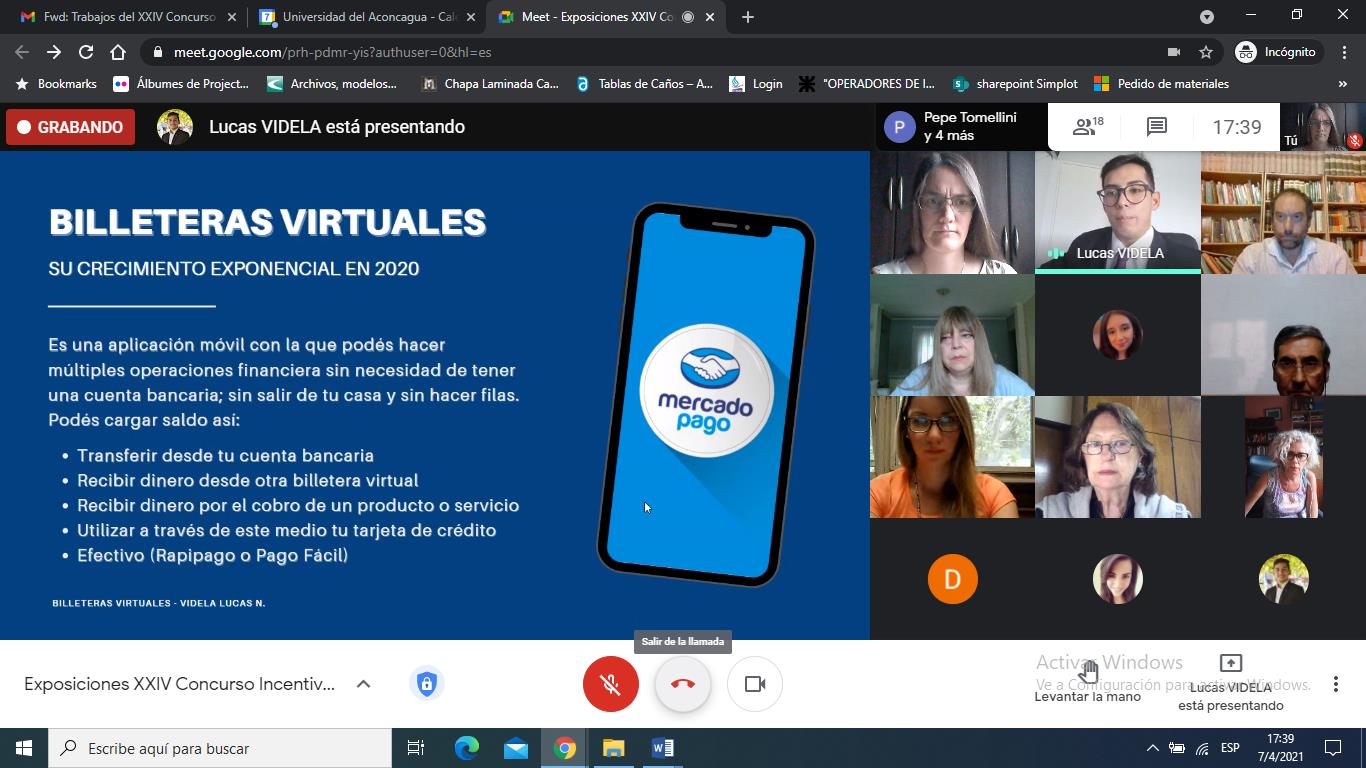This screenshot has width=1366, height=768.
Task: Open taskbar clock 17:39 7/4/2021
Action: point(1280,748)
